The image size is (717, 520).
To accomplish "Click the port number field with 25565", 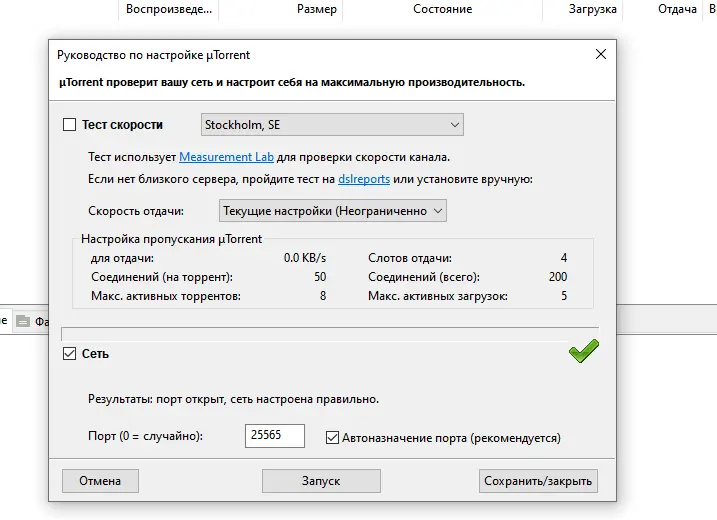I will pyautogui.click(x=274, y=436).
